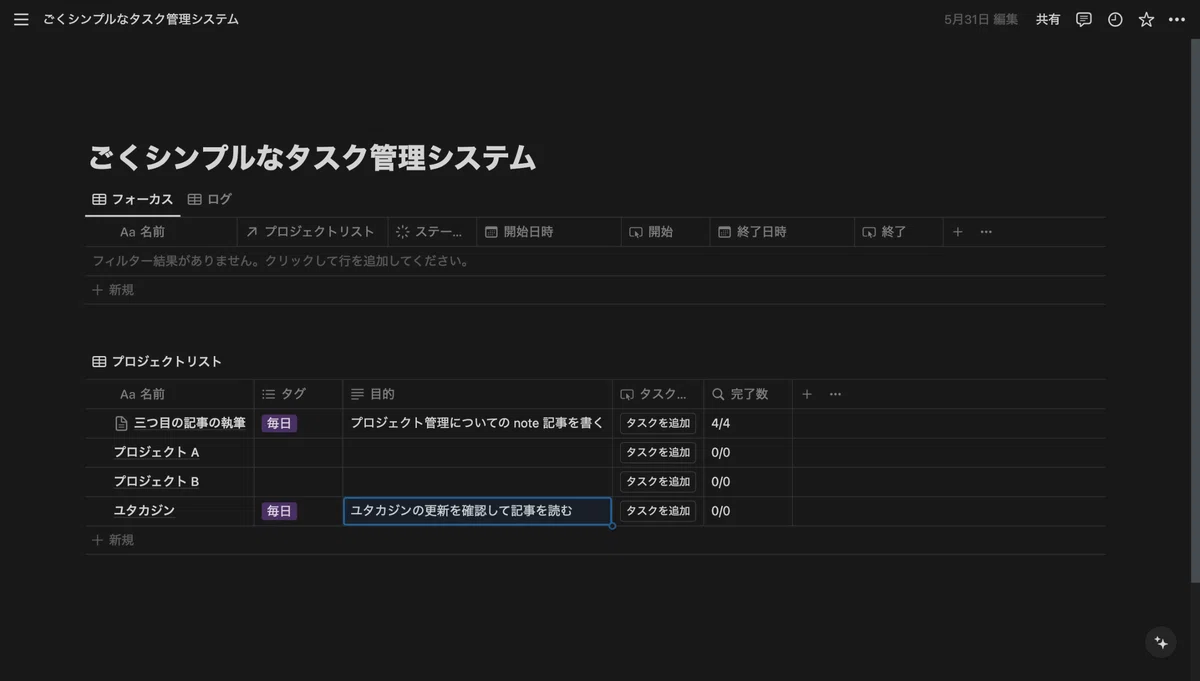Click the 開始日時 column header
The height and width of the screenshot is (681, 1200).
(549, 232)
